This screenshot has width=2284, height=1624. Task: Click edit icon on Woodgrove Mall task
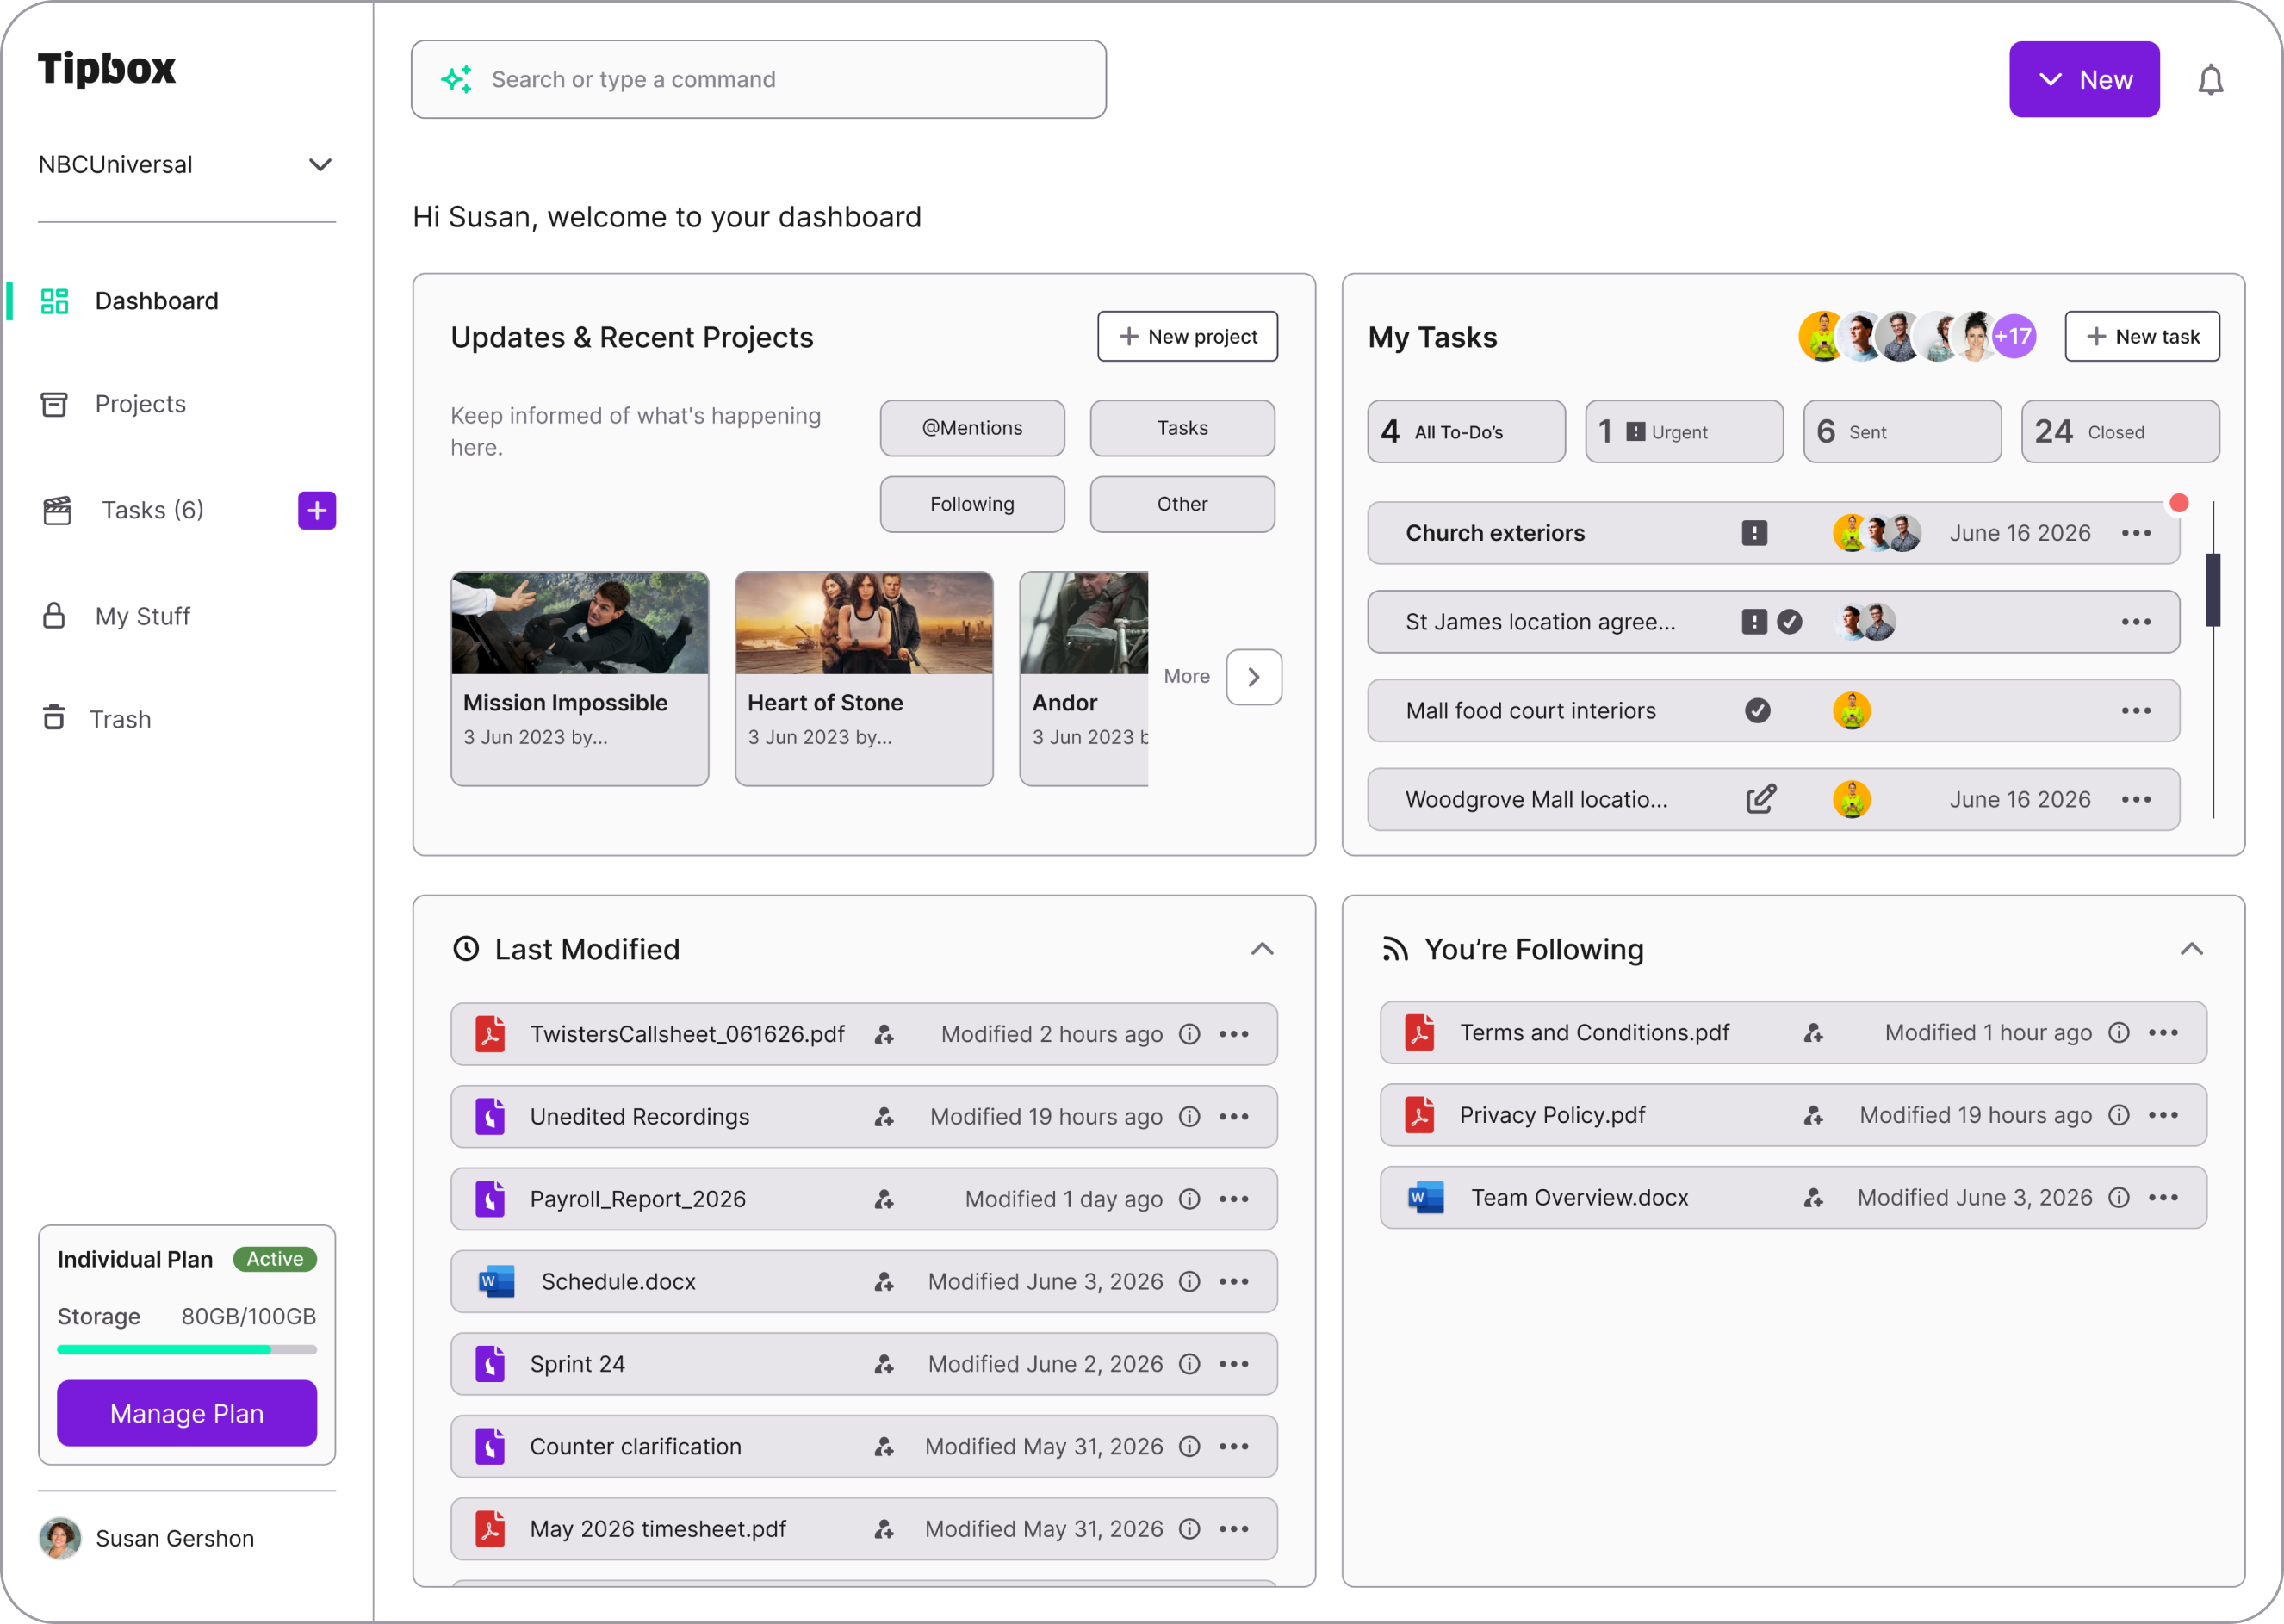pos(1760,799)
